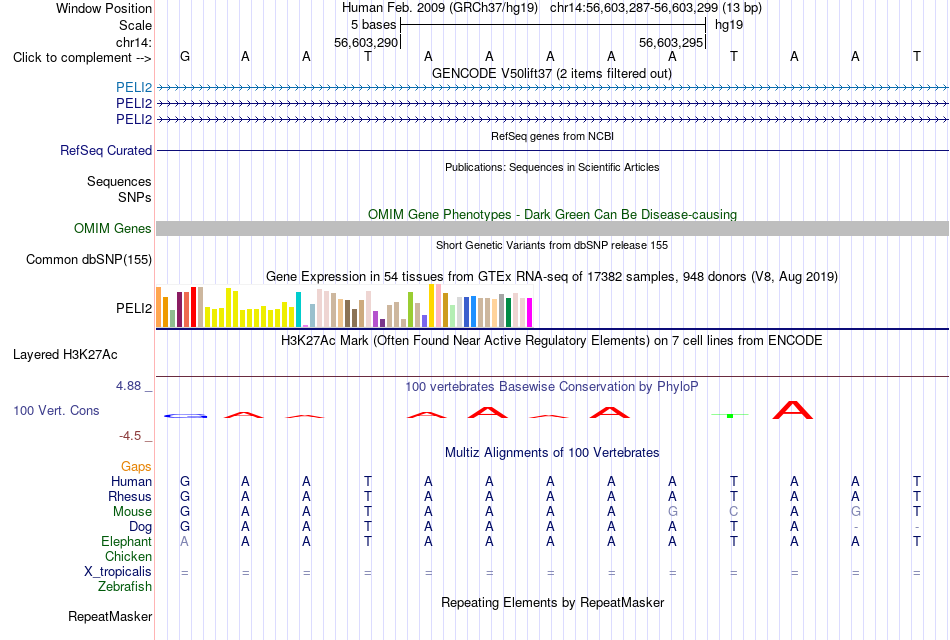Click the -4.5 PhyloP lower limit

[x=130, y=436]
